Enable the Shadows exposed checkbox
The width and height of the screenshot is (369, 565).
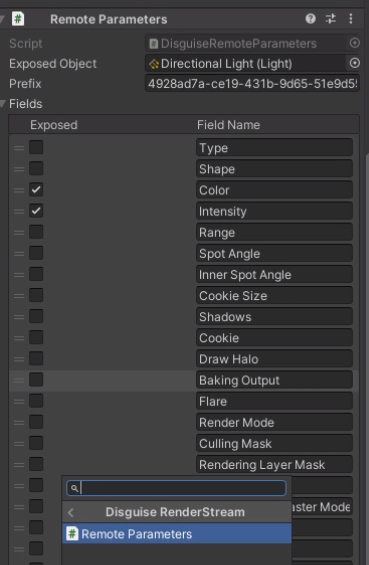(x=36, y=316)
